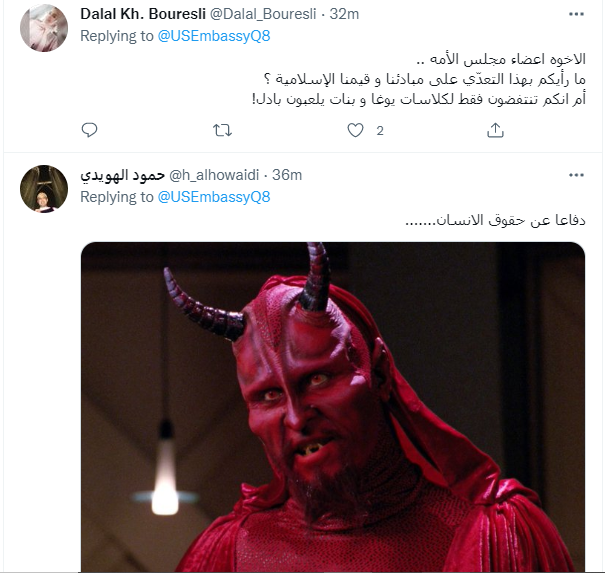Open the 36m timestamp of h_alhowaidi's tweet
The height and width of the screenshot is (573, 605).
tap(287, 175)
